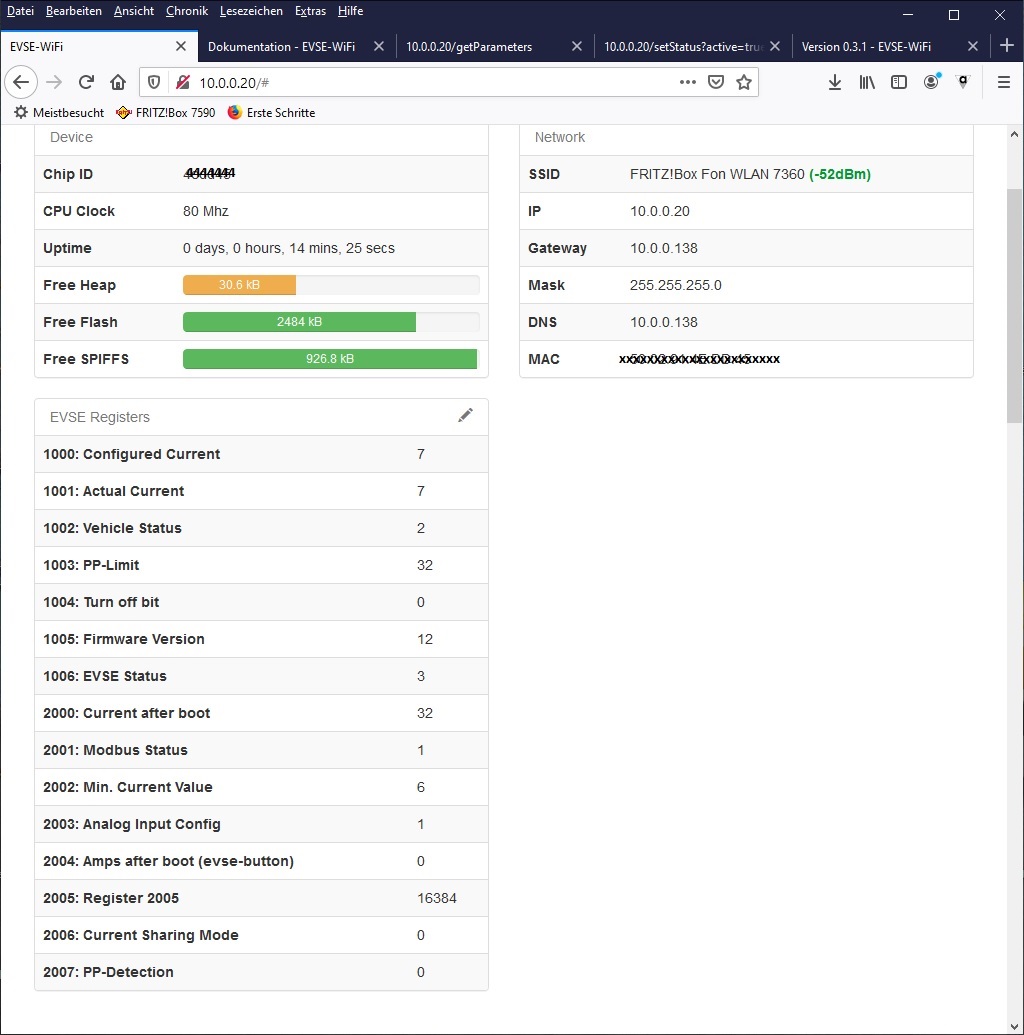Reload the page with the refresh icon
The image size is (1024, 1035).
[87, 83]
